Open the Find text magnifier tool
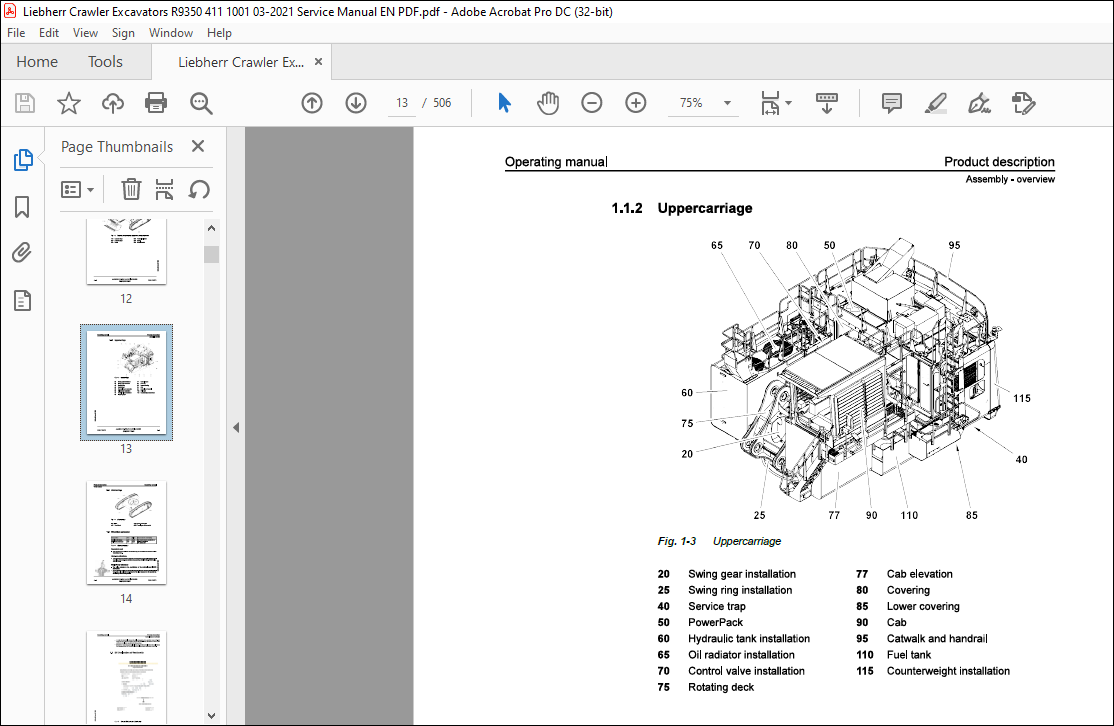Image resolution: width=1114 pixels, height=726 pixels. click(201, 103)
